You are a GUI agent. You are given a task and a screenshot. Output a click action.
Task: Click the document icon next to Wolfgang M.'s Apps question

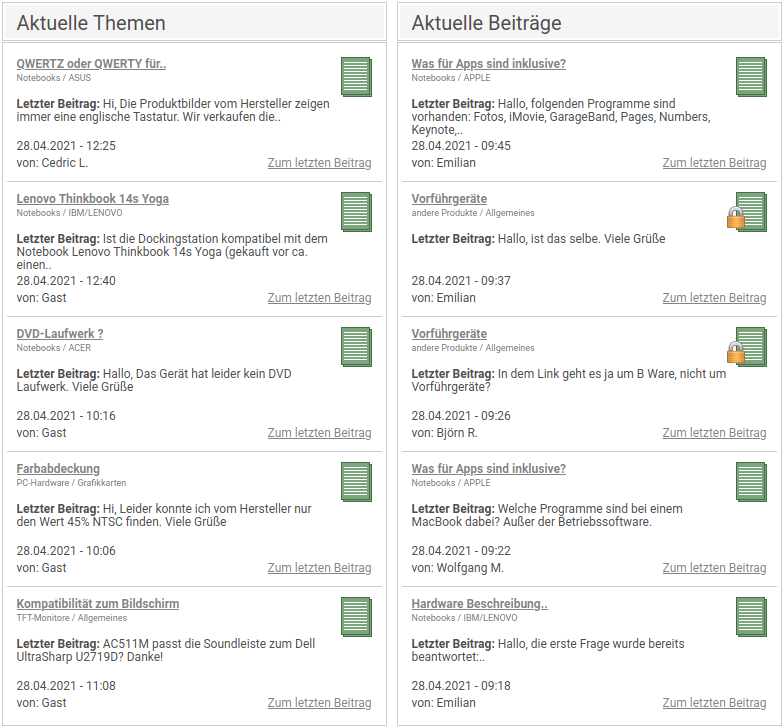[752, 482]
